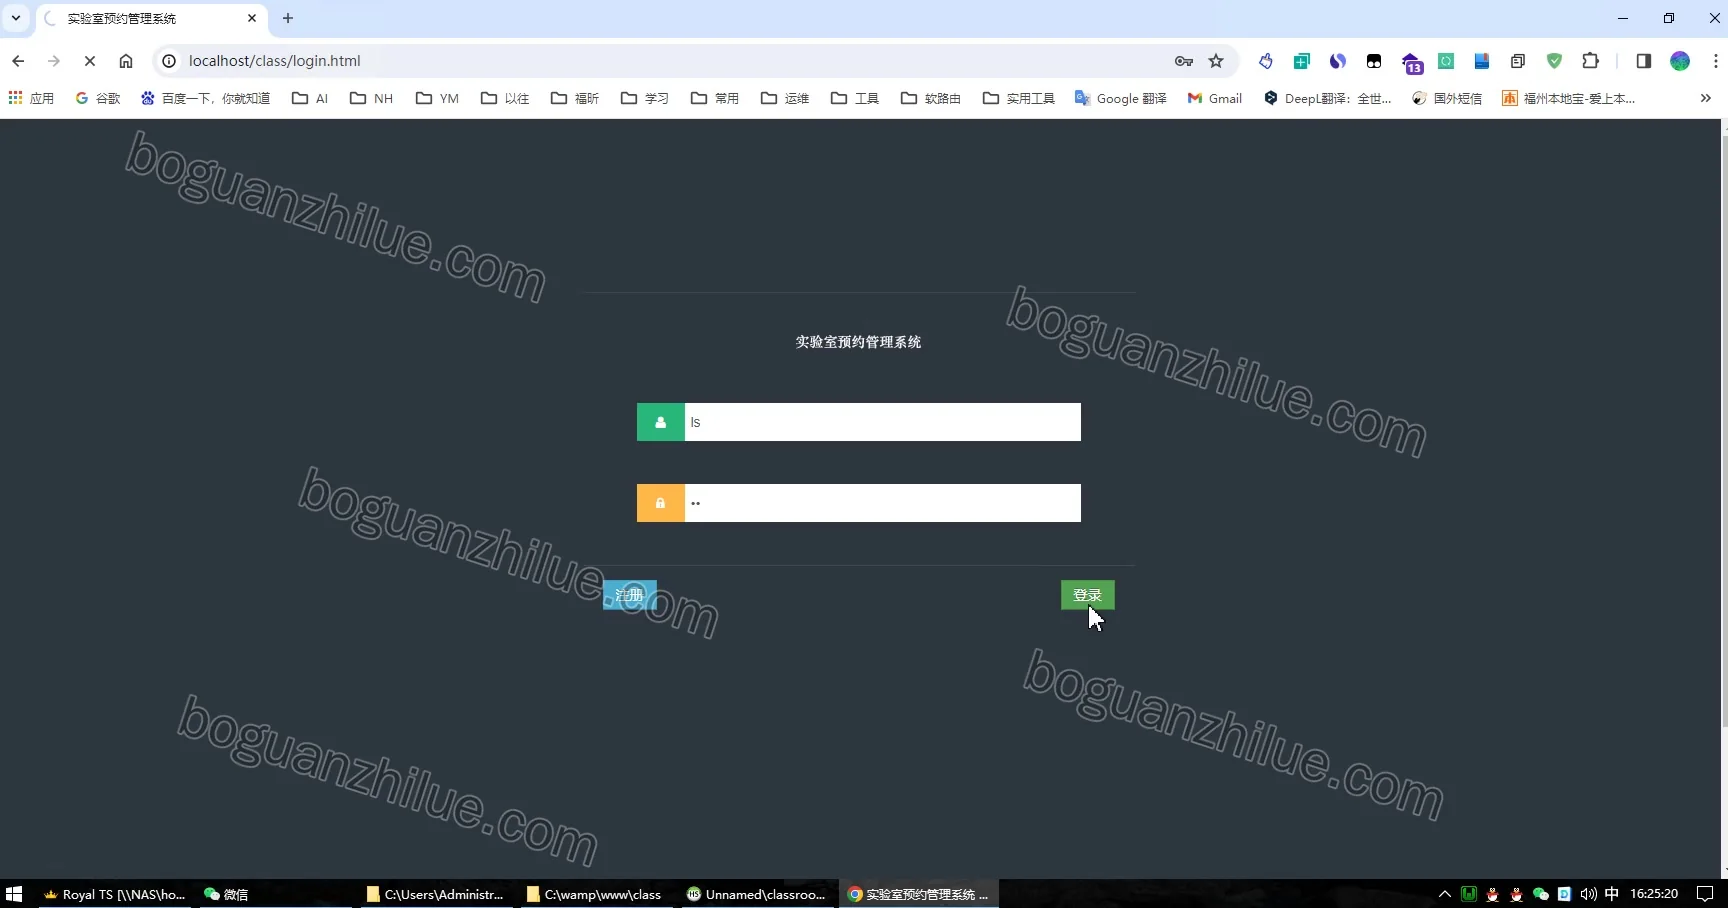Click the address bar URL localhost/class/login.html
This screenshot has height=908, width=1728.
[x=274, y=61]
